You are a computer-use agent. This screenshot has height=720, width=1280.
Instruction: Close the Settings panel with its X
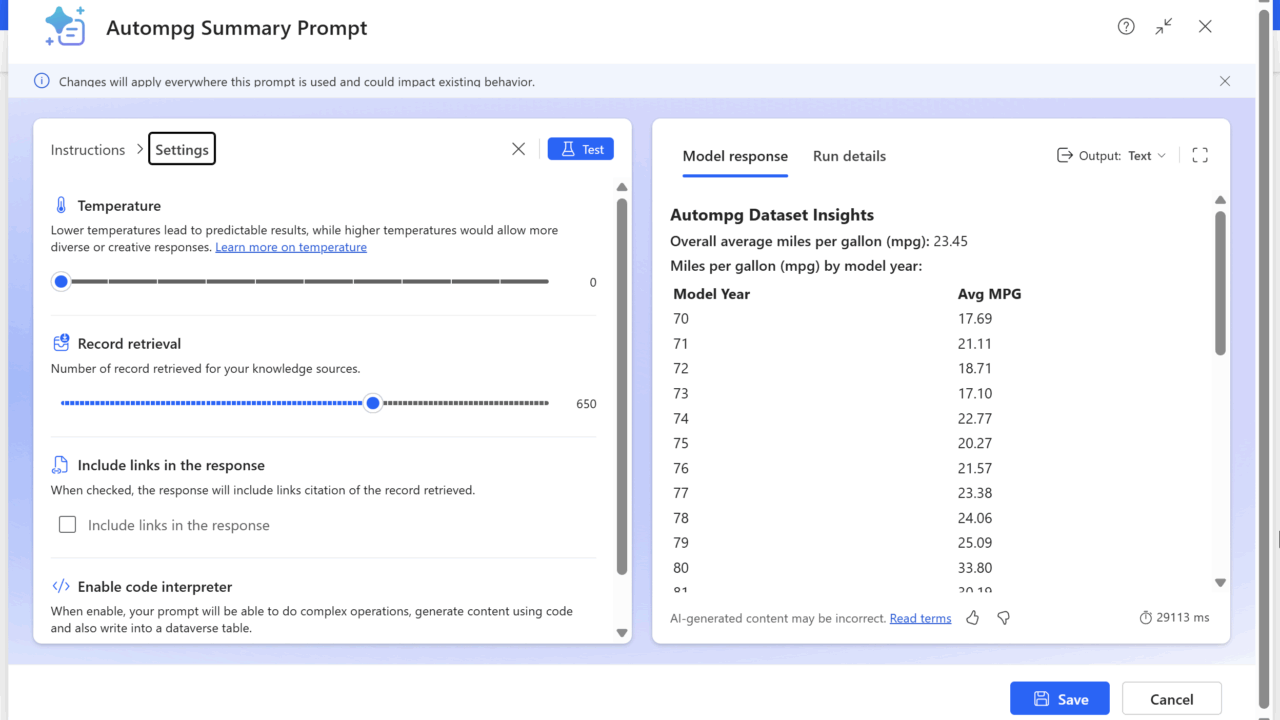[x=518, y=149]
